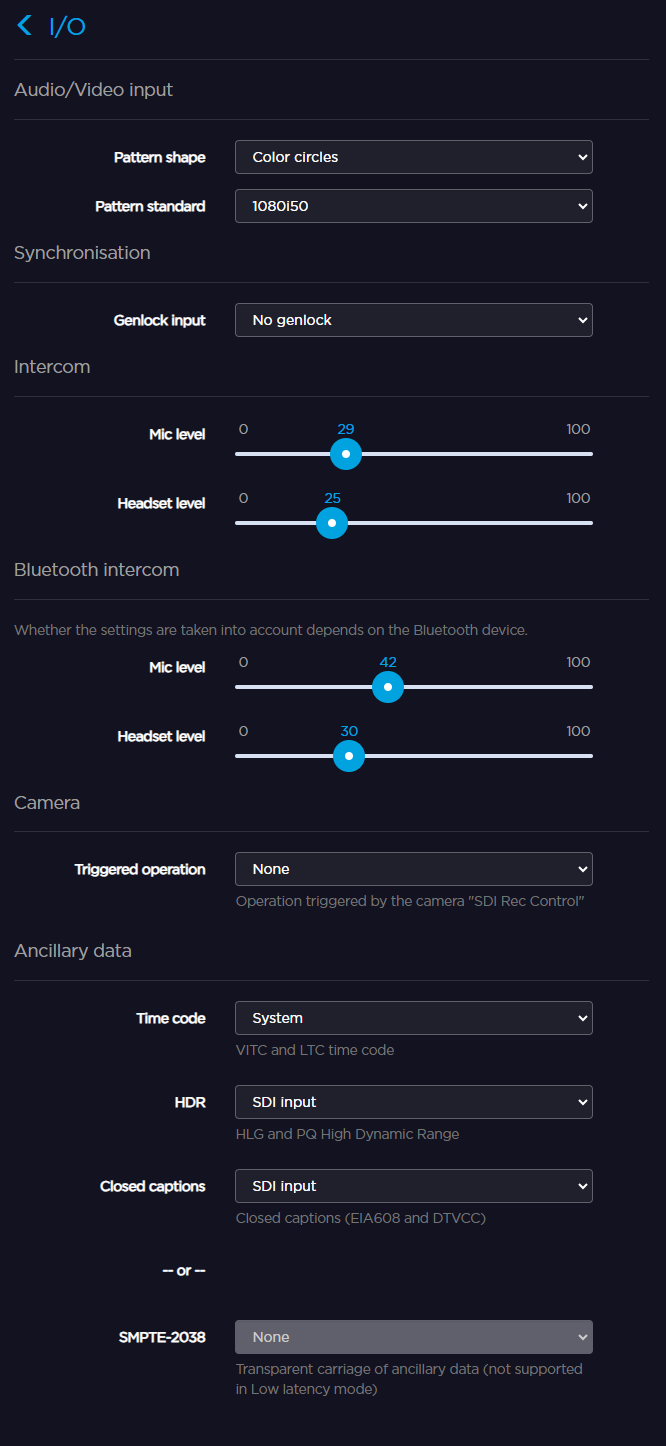Click the Intercom Headset level slider handle
The height and width of the screenshot is (1446, 666).
(x=331, y=523)
